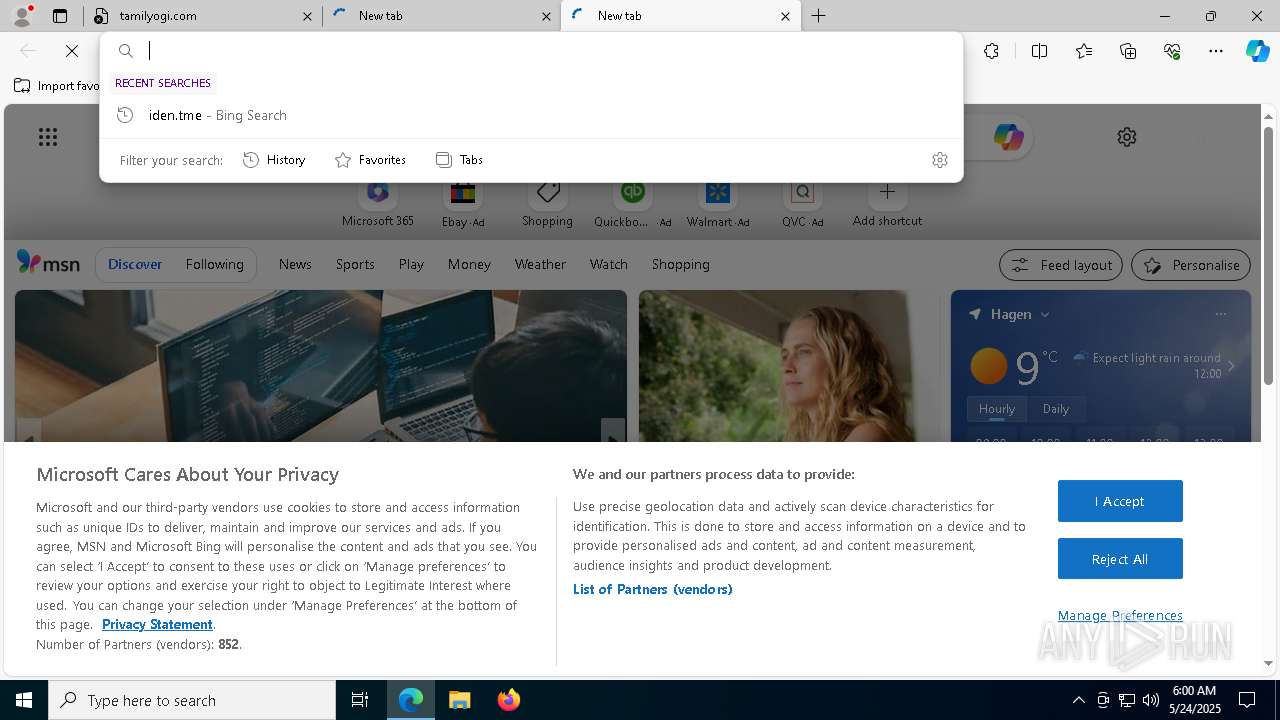Open the browser profile icon
1280x720 pixels.
[22, 16]
